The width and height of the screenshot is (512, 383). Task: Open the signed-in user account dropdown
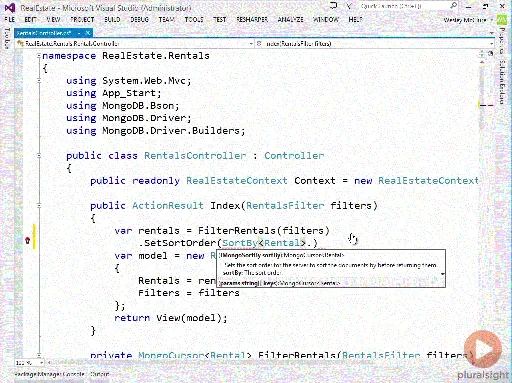click(468, 20)
